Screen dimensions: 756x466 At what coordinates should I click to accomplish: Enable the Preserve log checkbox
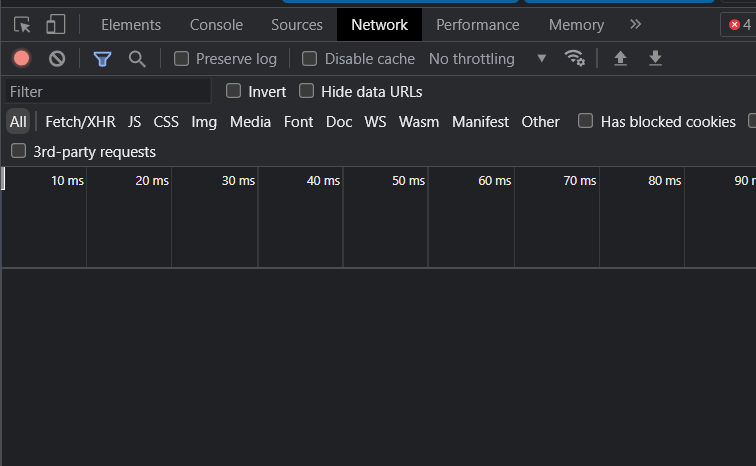[x=182, y=59]
